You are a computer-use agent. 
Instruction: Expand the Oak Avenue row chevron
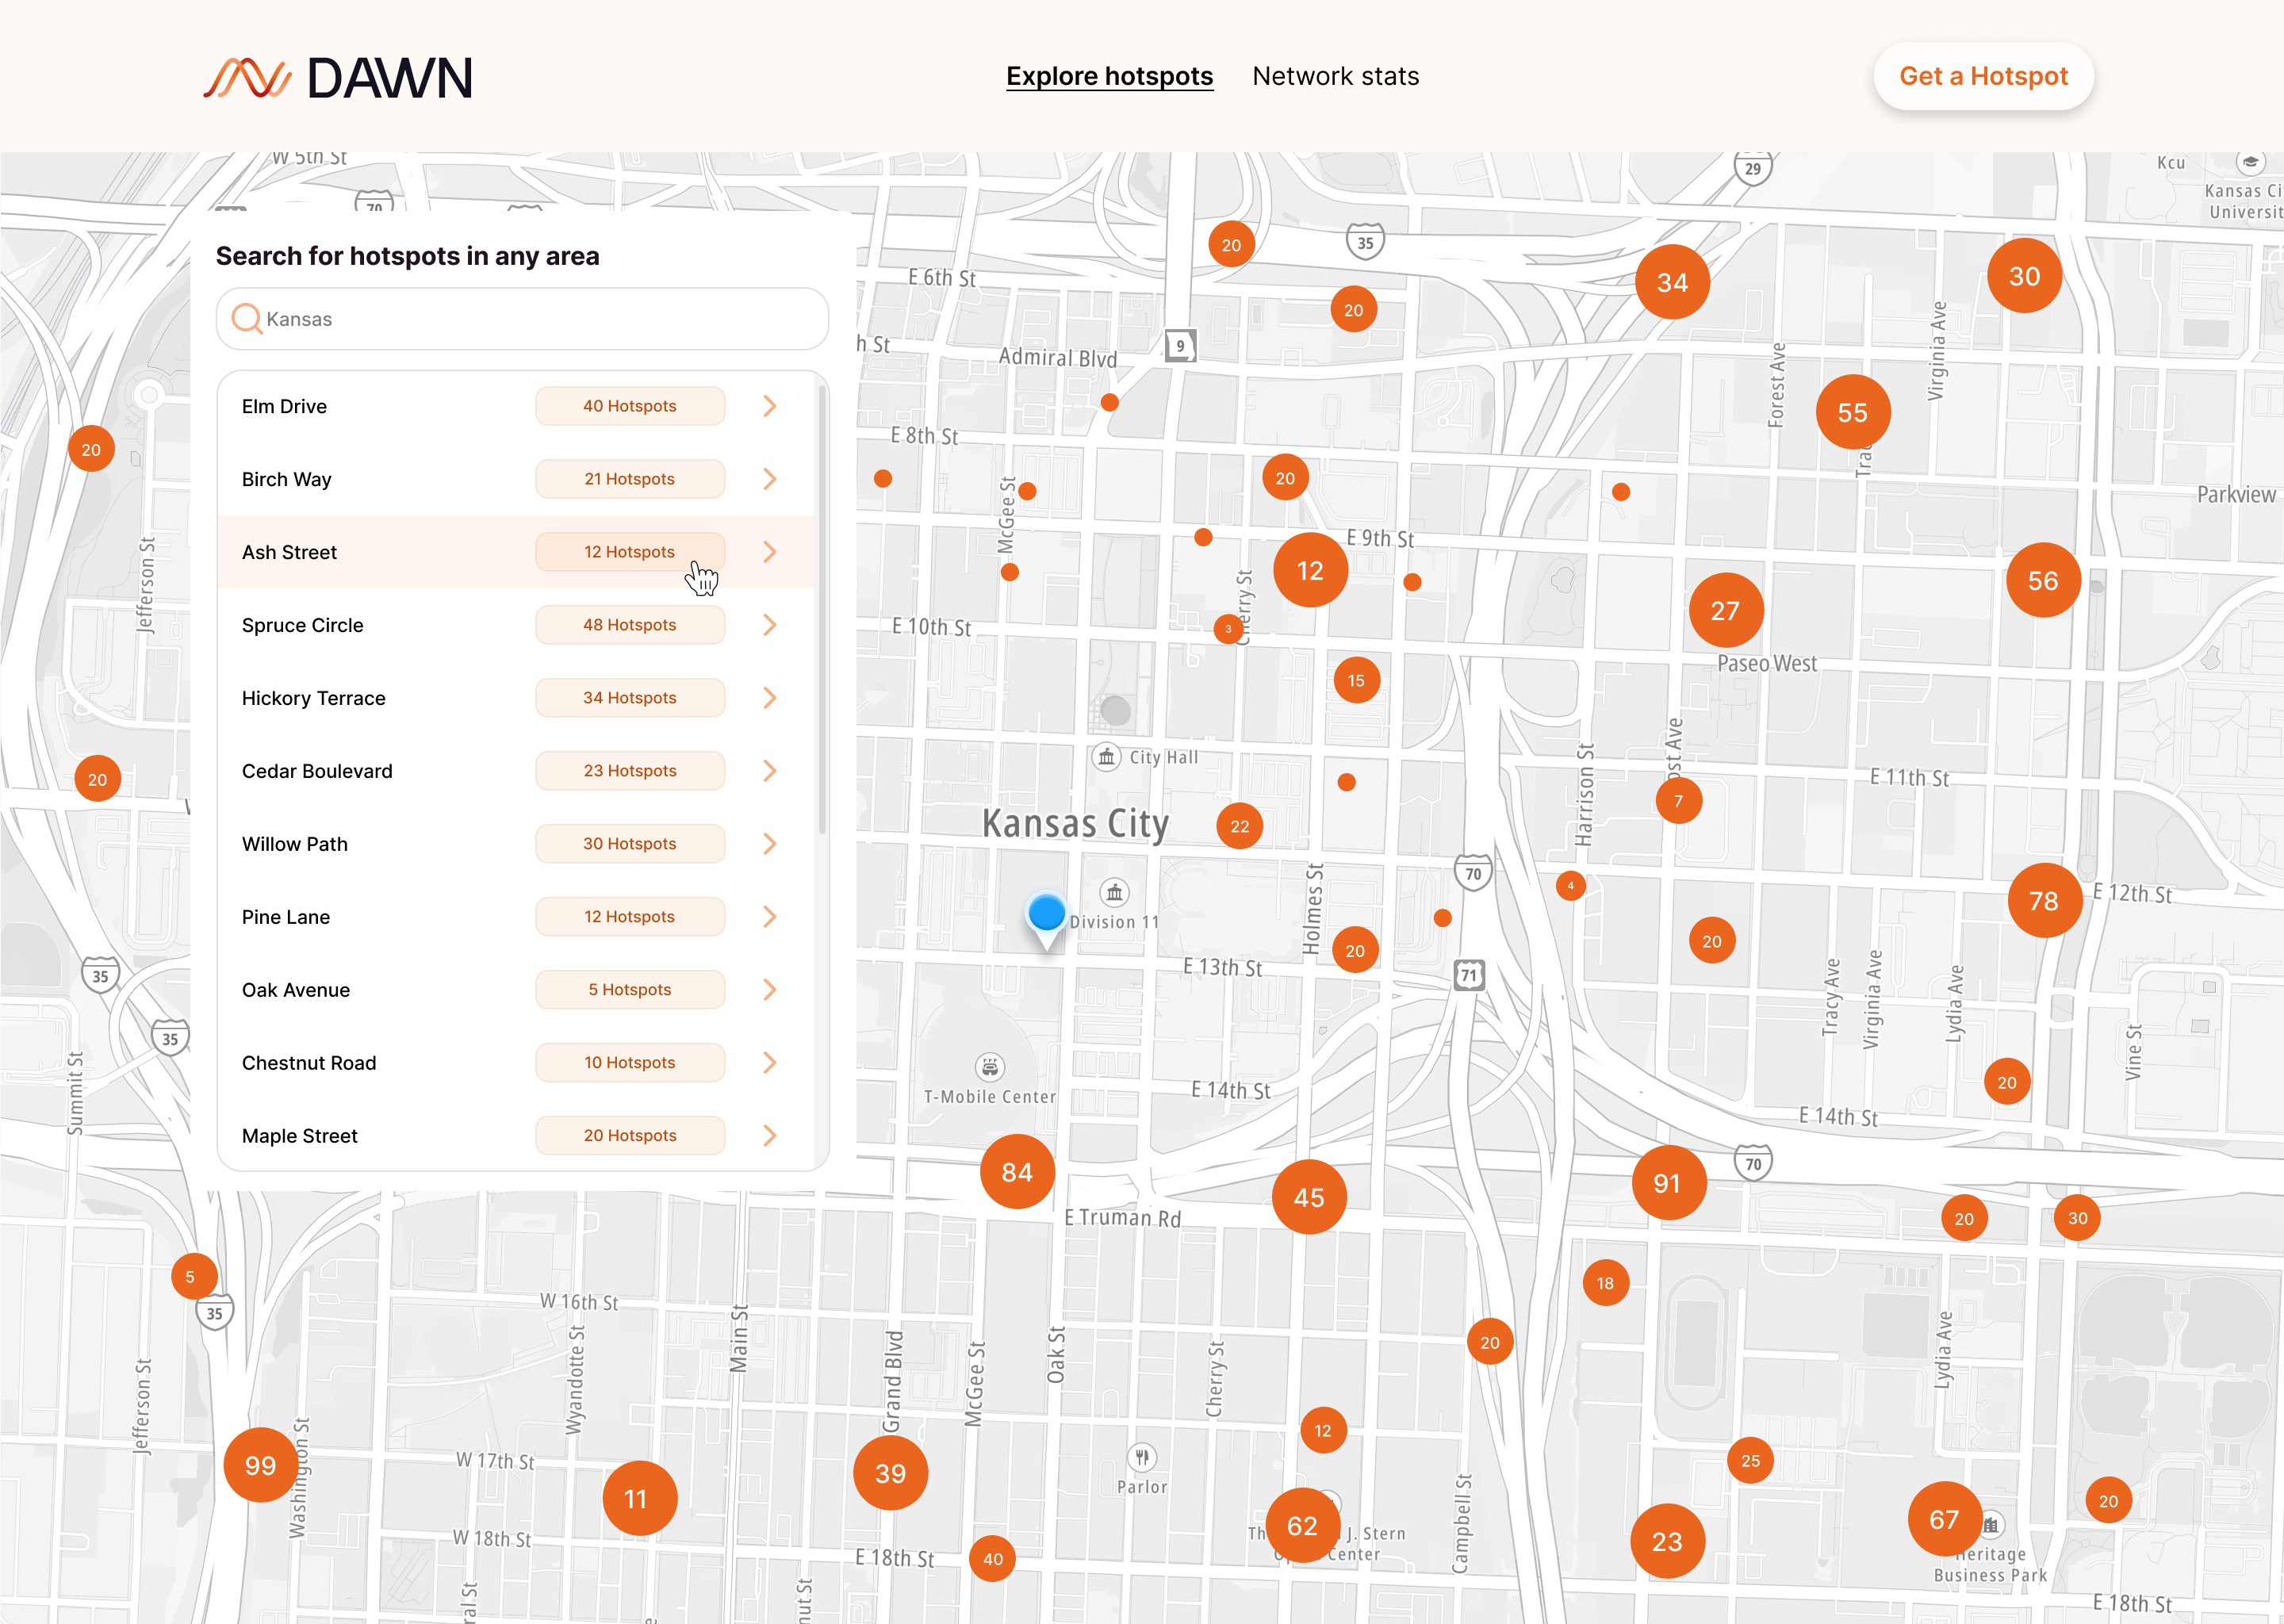pyautogui.click(x=769, y=990)
